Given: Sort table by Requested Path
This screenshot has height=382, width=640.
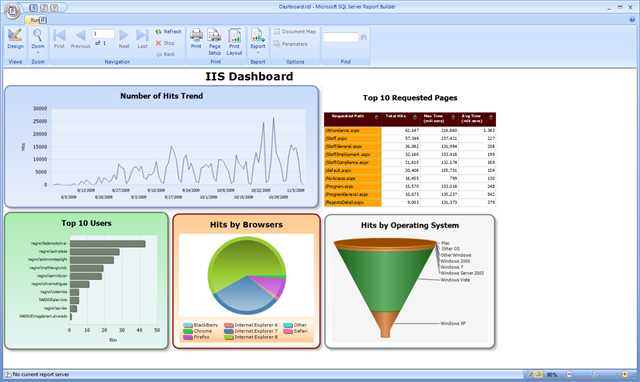Looking at the screenshot, I should [376, 118].
